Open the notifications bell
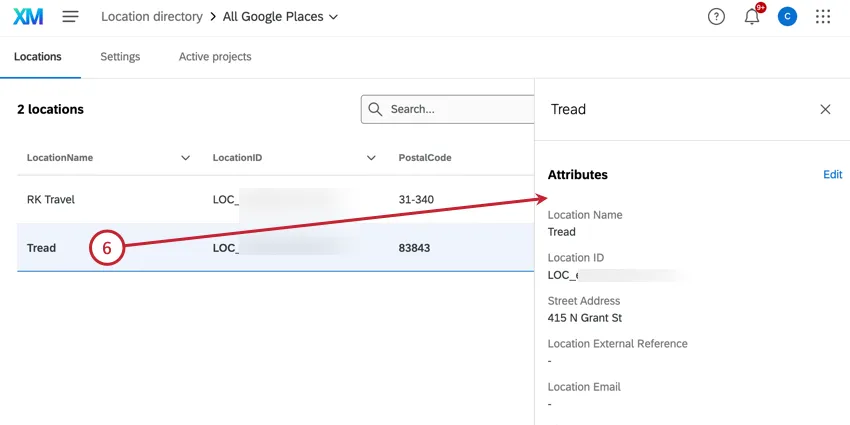Viewport: 850px width, 425px height. (752, 17)
